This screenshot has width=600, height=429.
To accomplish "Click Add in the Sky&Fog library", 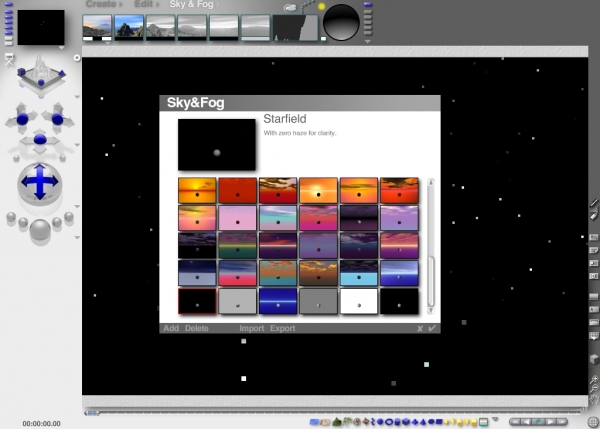I will [171, 328].
